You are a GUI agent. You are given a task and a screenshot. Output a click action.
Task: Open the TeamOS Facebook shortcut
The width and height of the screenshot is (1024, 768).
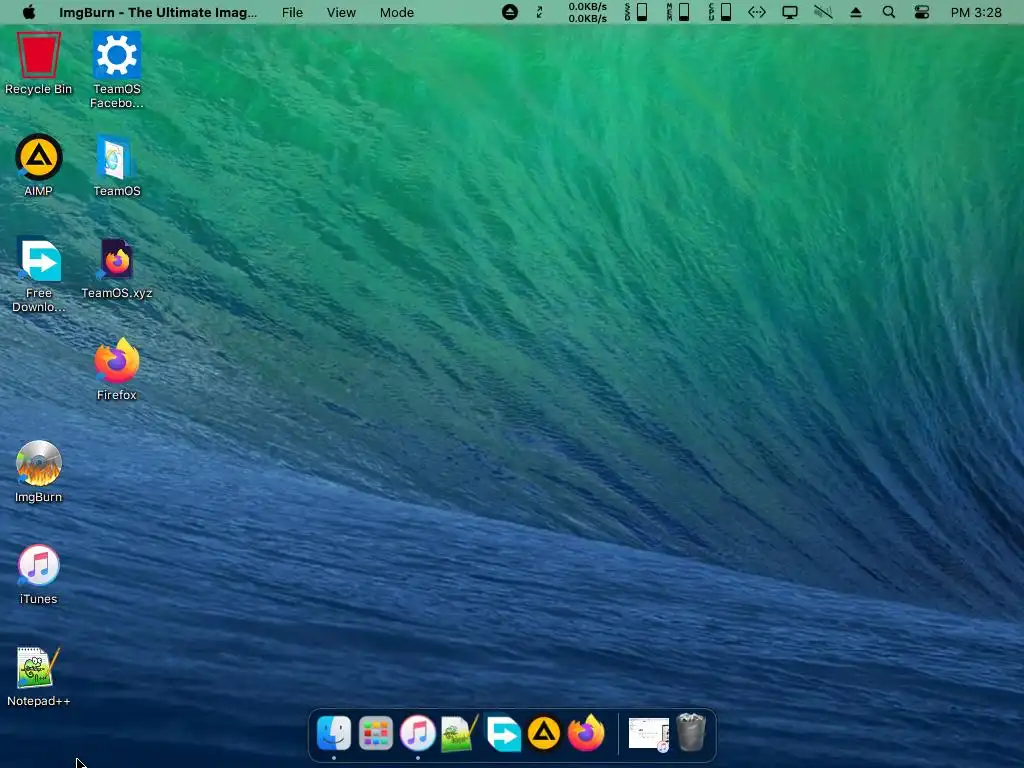pyautogui.click(x=117, y=55)
